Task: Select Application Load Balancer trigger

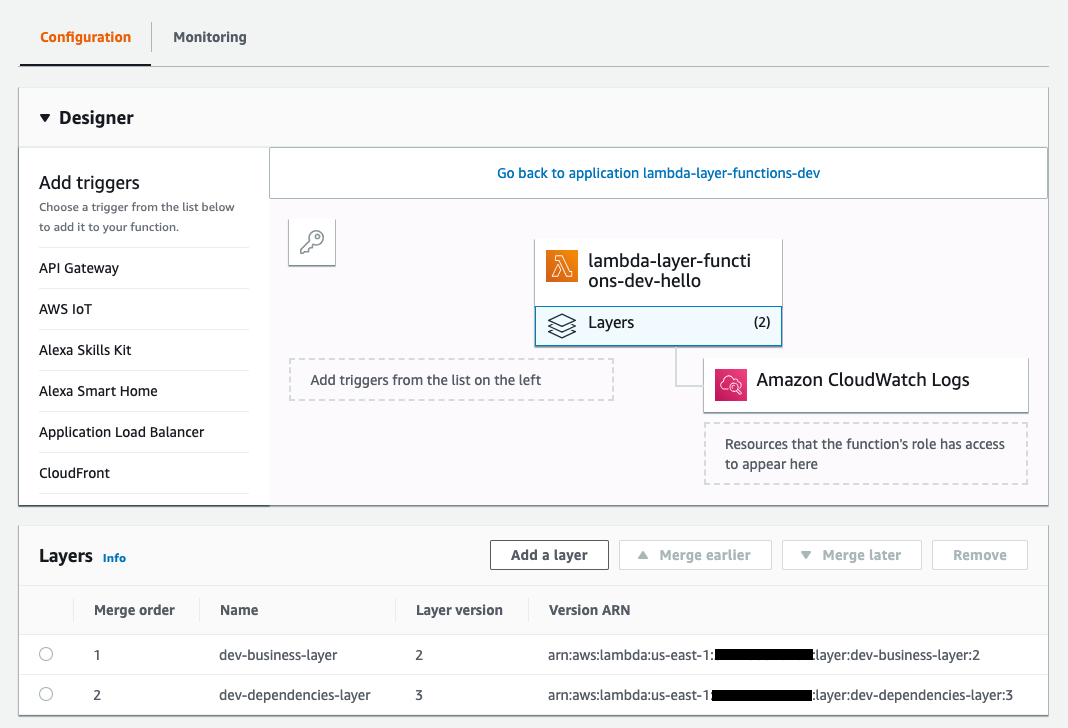Action: coord(121,432)
